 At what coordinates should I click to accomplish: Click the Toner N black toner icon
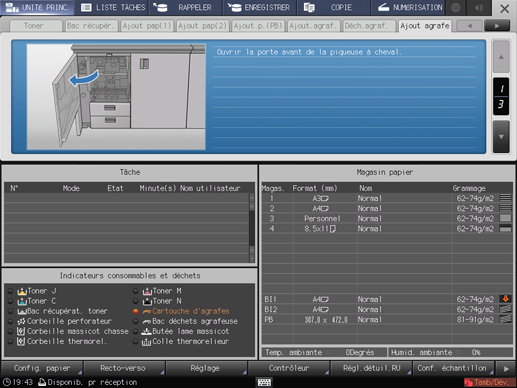click(x=147, y=301)
